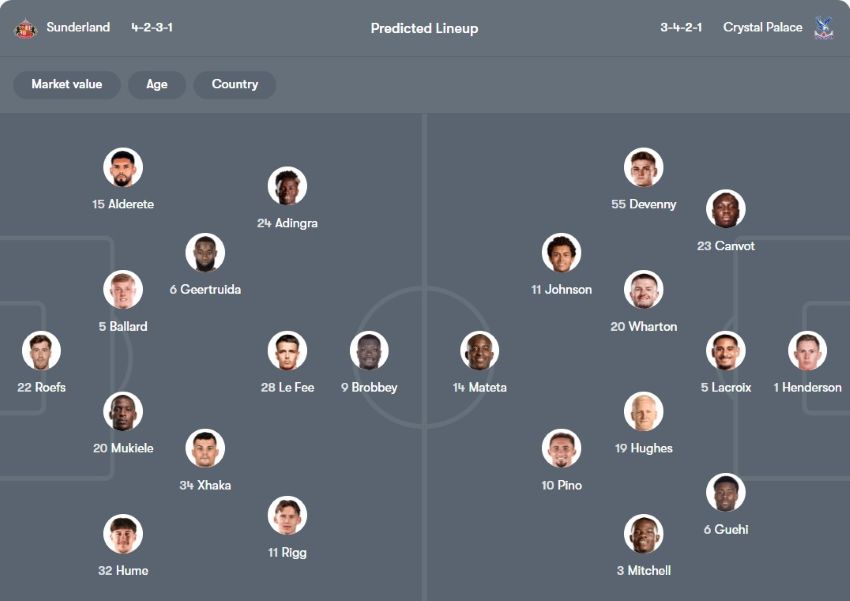Click the Sunderland club crest icon

25,28
